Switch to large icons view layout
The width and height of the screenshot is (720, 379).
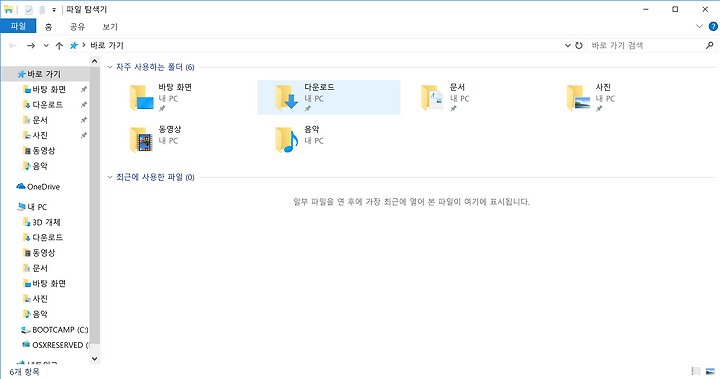(710, 371)
